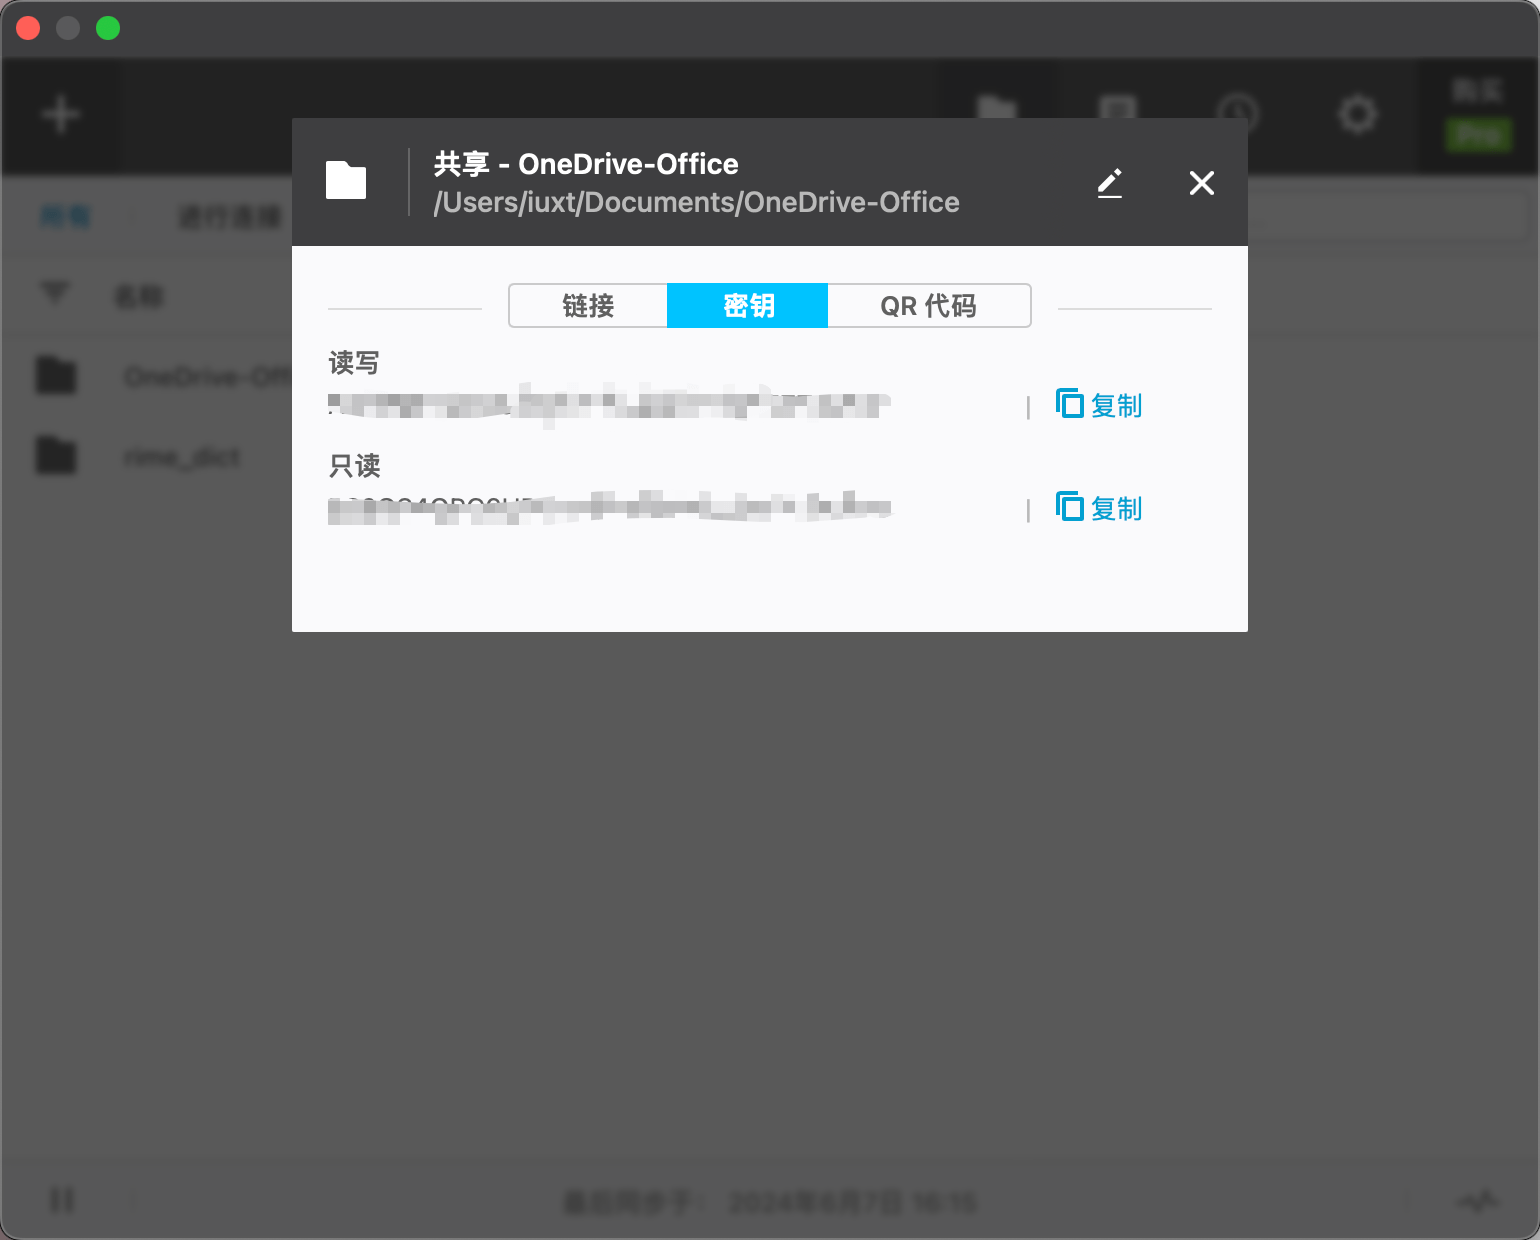
Task: Select the 密钥 tab
Action: click(x=748, y=306)
